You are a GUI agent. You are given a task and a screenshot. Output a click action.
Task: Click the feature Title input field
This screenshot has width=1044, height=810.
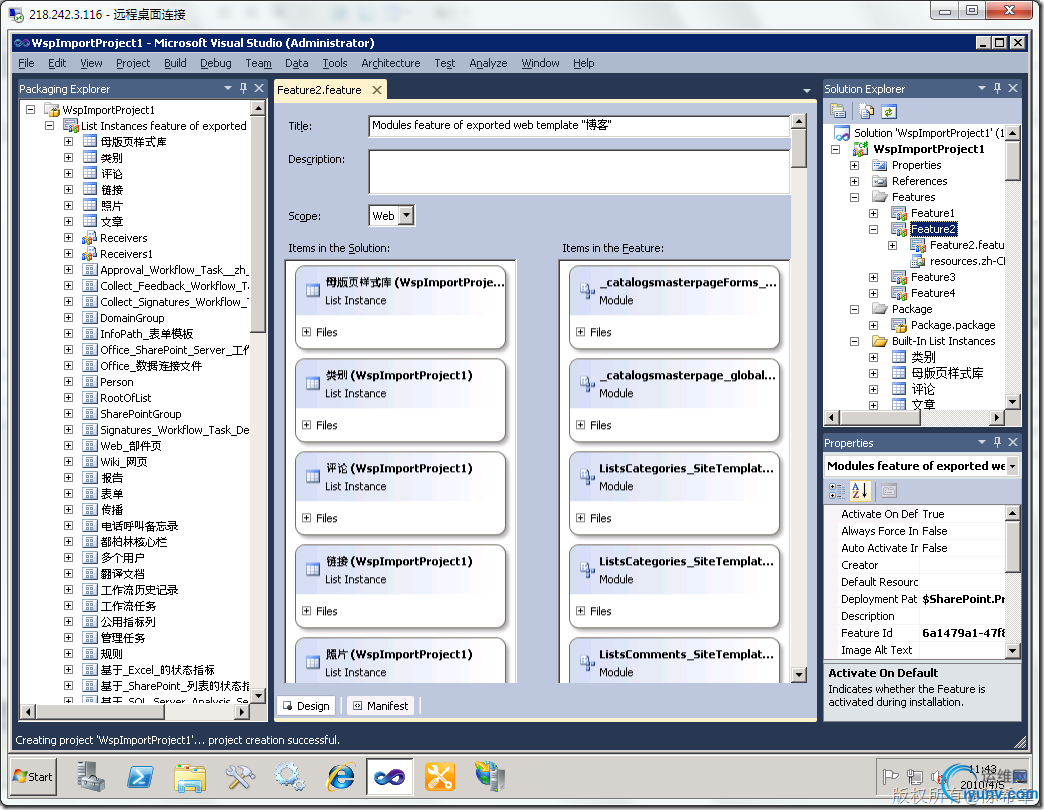click(578, 127)
